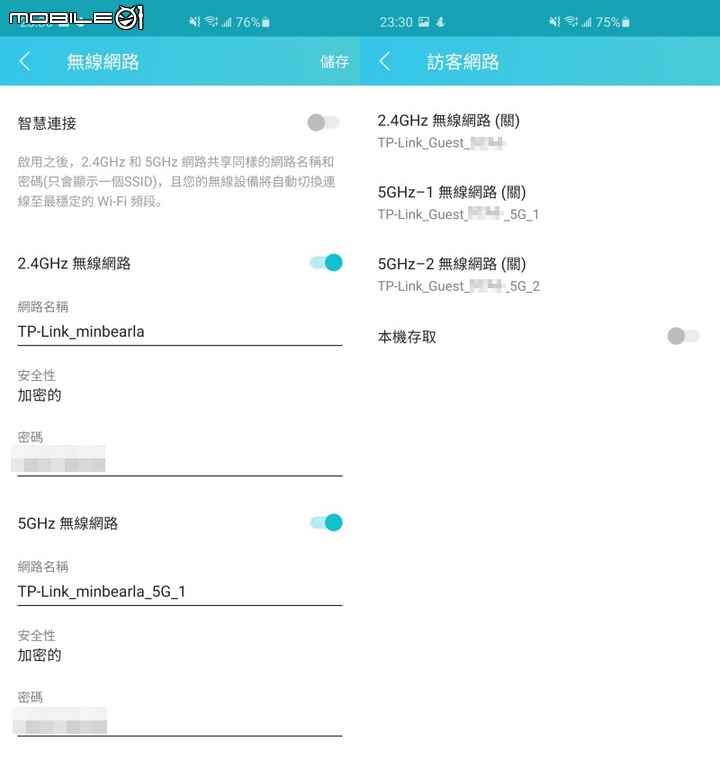Tap the 5GHz 網路名稱 label
The width and height of the screenshot is (720, 760).
point(43,567)
